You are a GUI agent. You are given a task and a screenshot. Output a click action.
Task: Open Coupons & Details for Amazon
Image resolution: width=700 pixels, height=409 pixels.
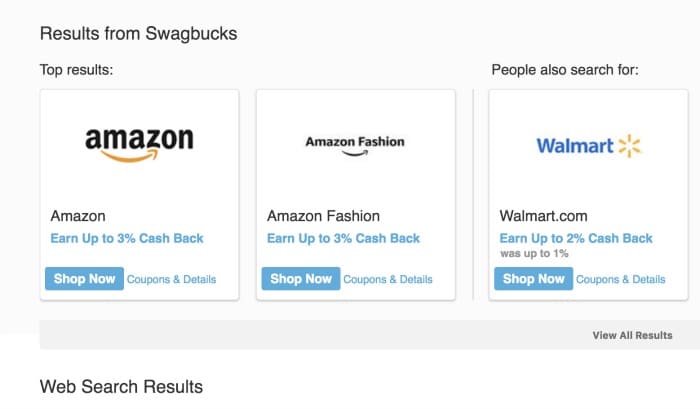[x=171, y=280]
